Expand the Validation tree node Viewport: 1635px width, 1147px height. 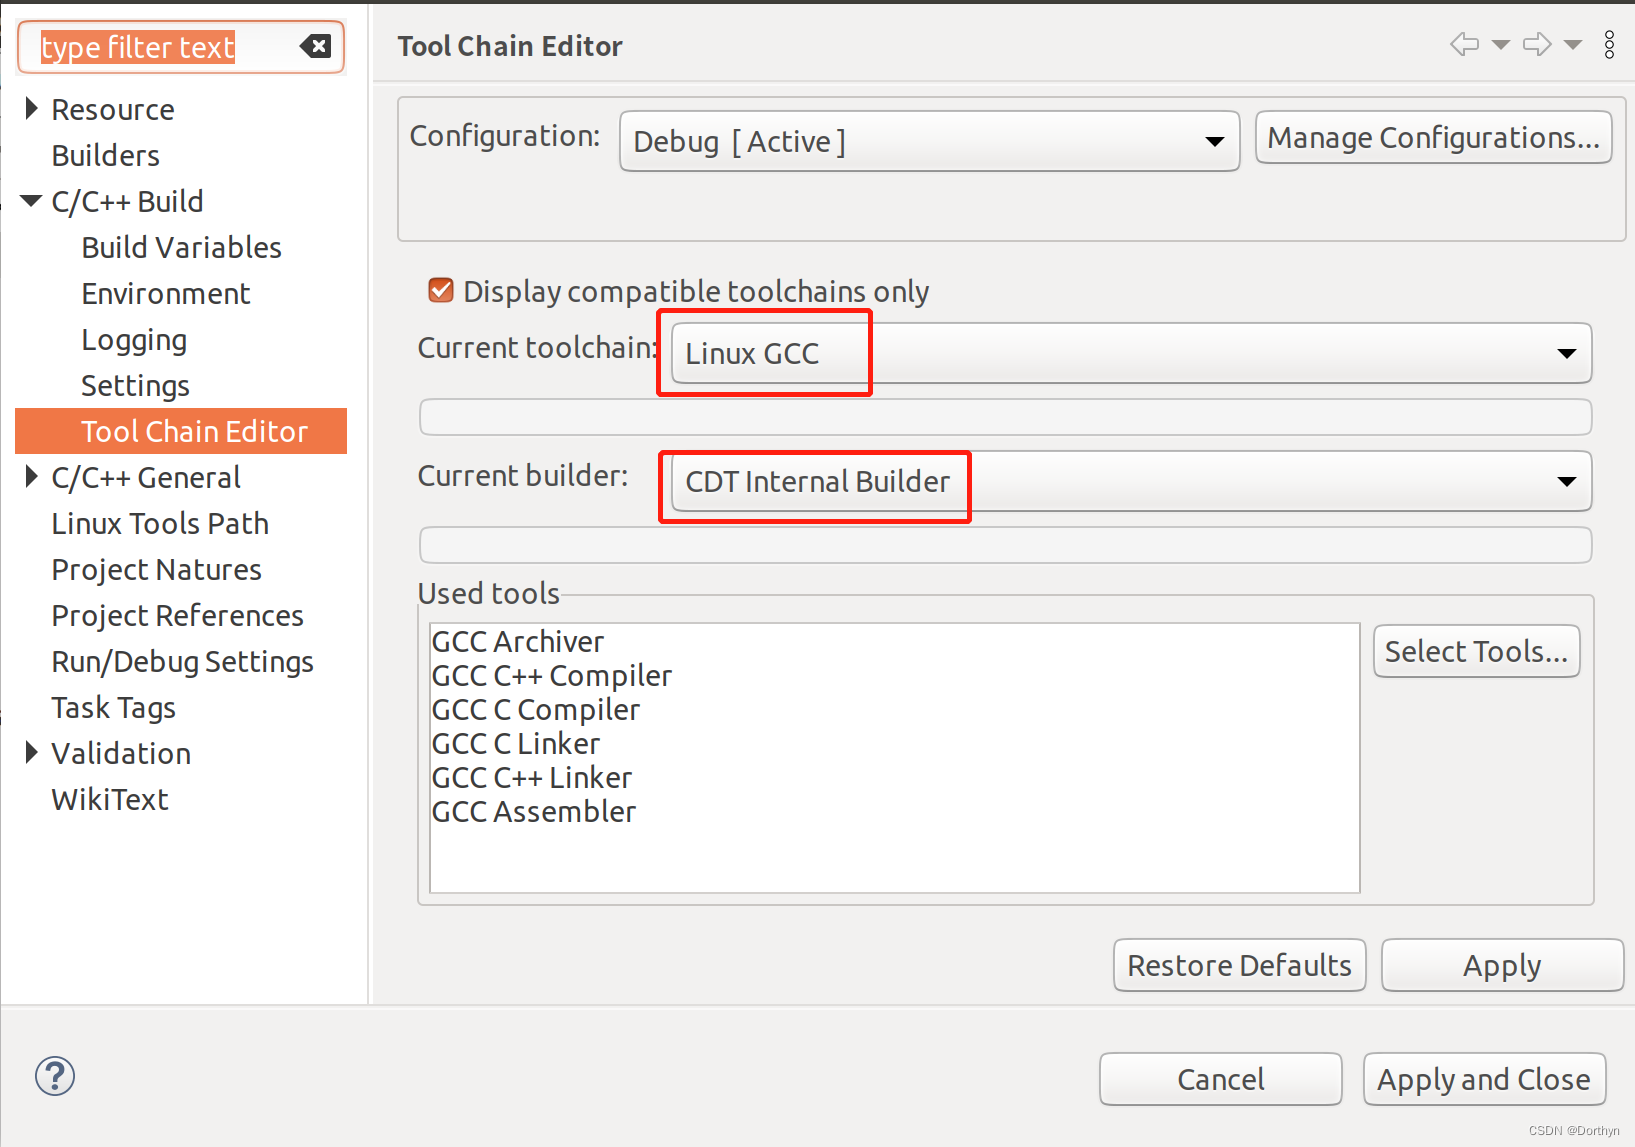click(32, 752)
